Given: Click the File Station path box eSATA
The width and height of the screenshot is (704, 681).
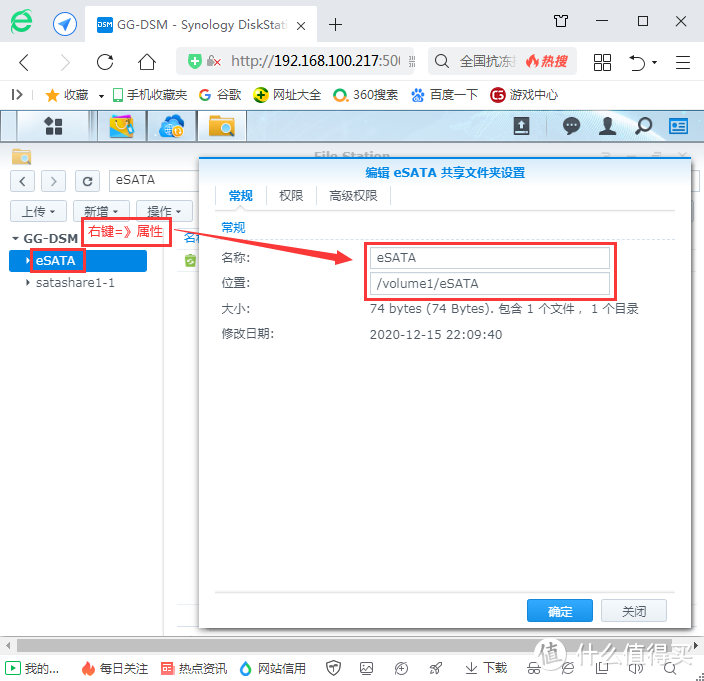Looking at the screenshot, I should pyautogui.click(x=154, y=180).
